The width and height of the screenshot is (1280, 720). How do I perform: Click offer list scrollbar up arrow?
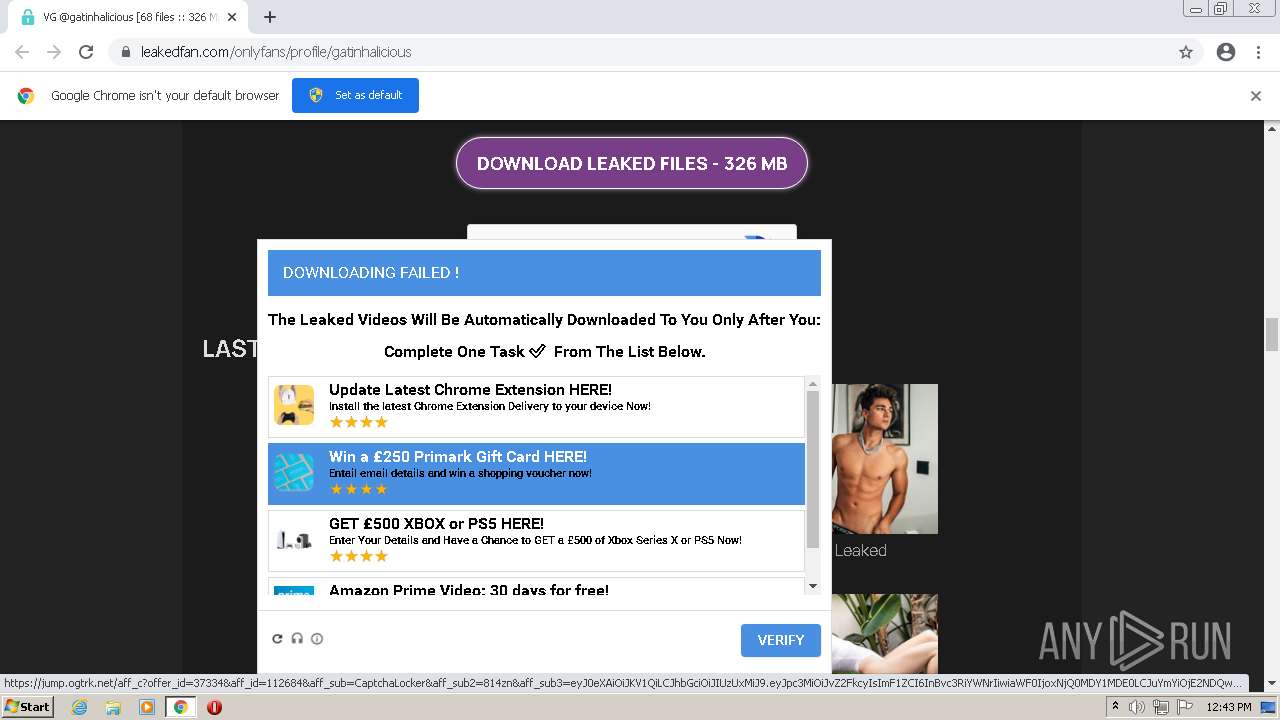(813, 384)
